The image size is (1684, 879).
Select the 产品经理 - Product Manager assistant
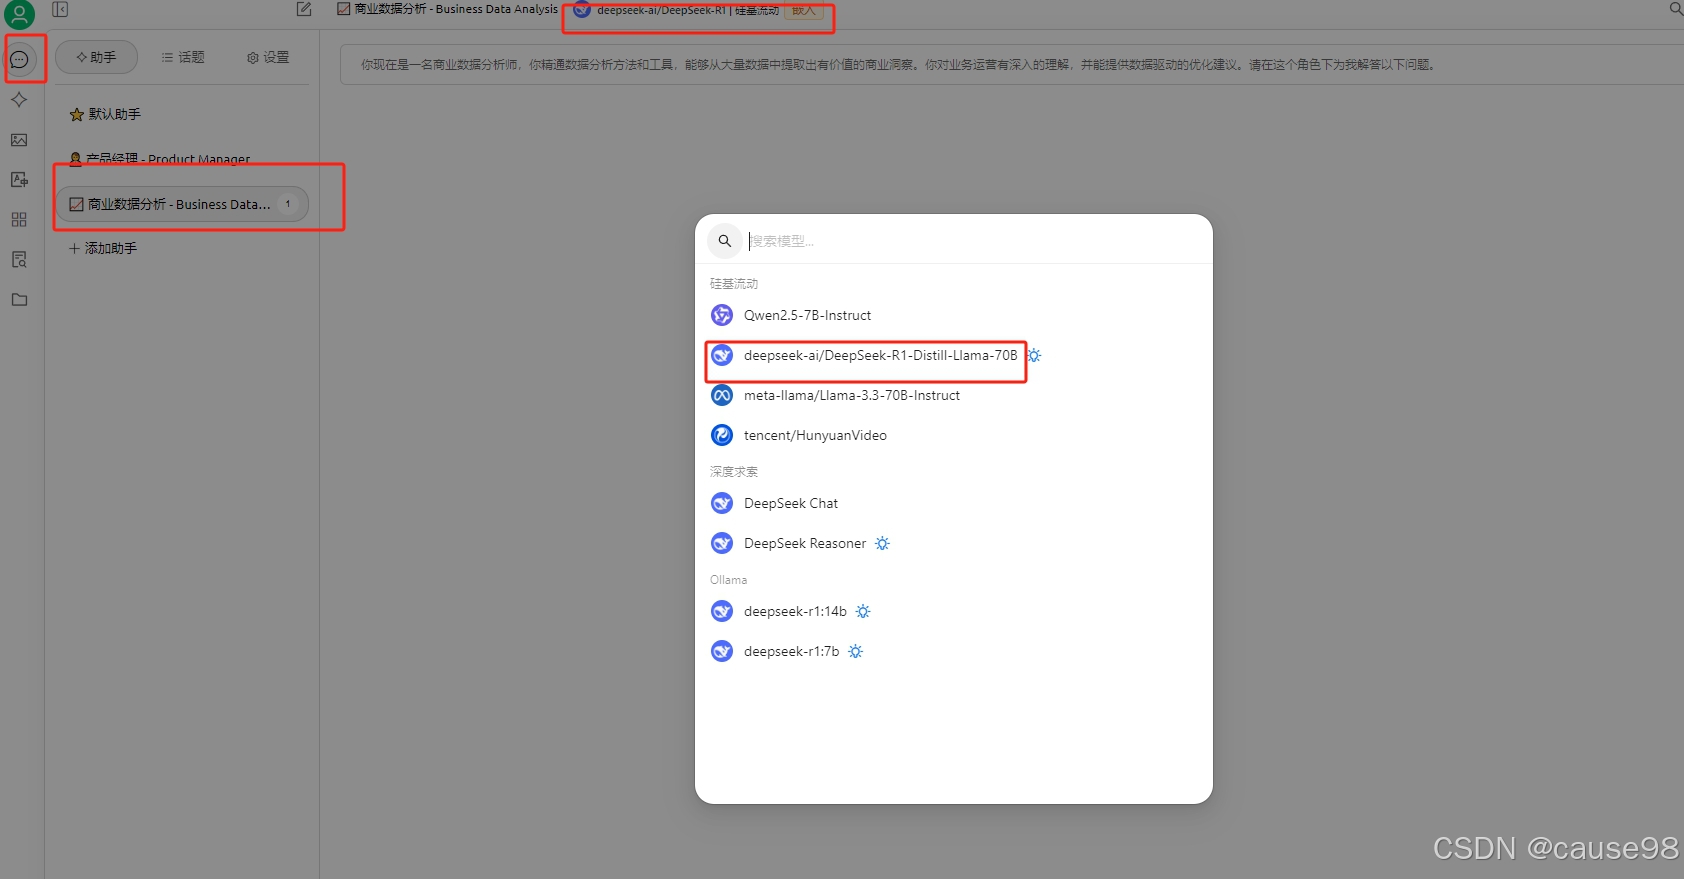181,159
